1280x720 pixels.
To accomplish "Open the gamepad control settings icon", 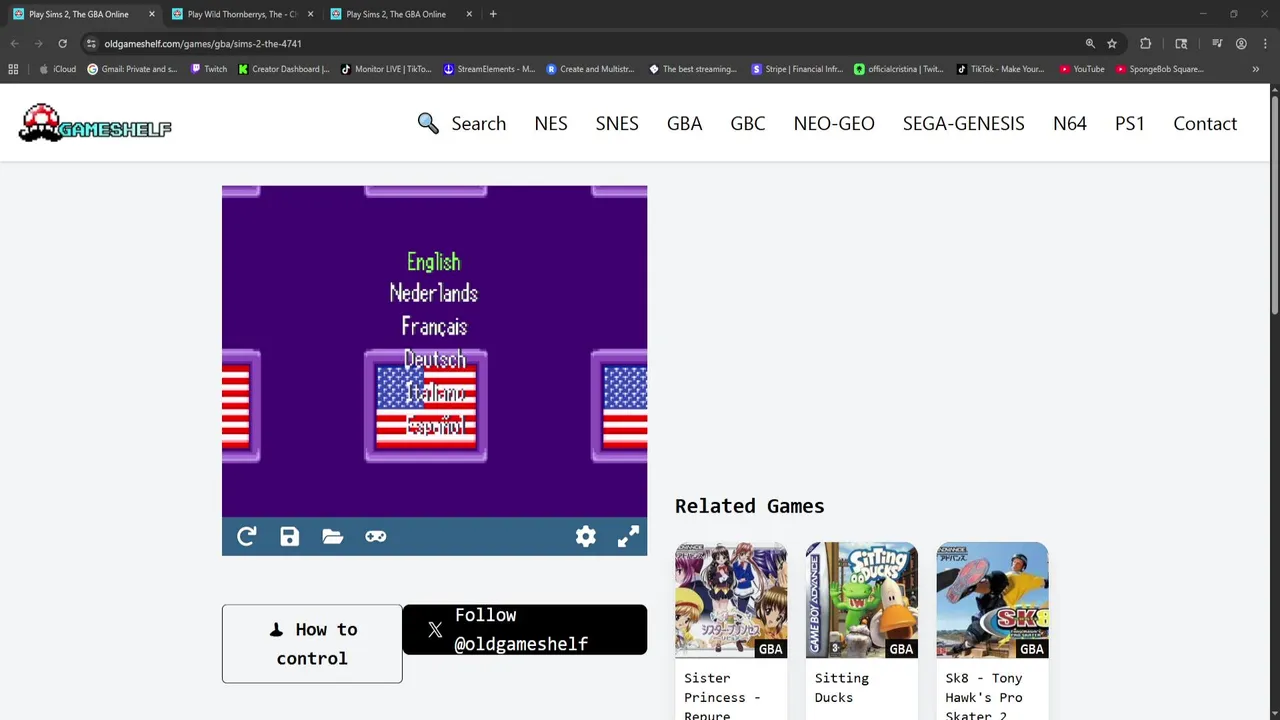I will pos(375,537).
